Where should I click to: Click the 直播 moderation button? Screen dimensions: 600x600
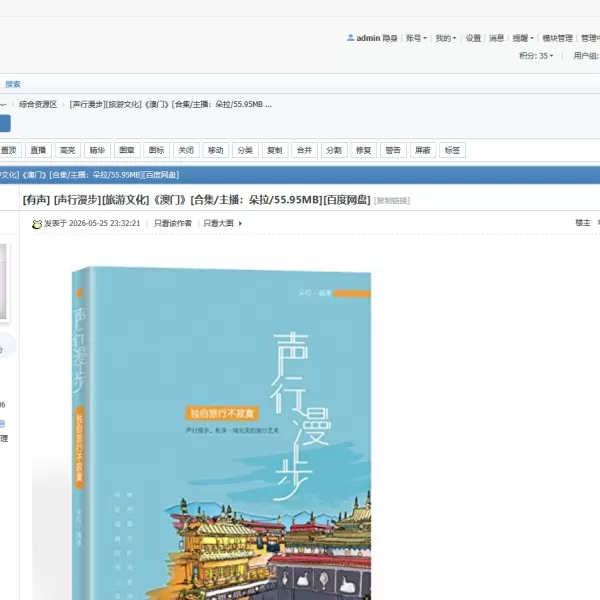38,150
